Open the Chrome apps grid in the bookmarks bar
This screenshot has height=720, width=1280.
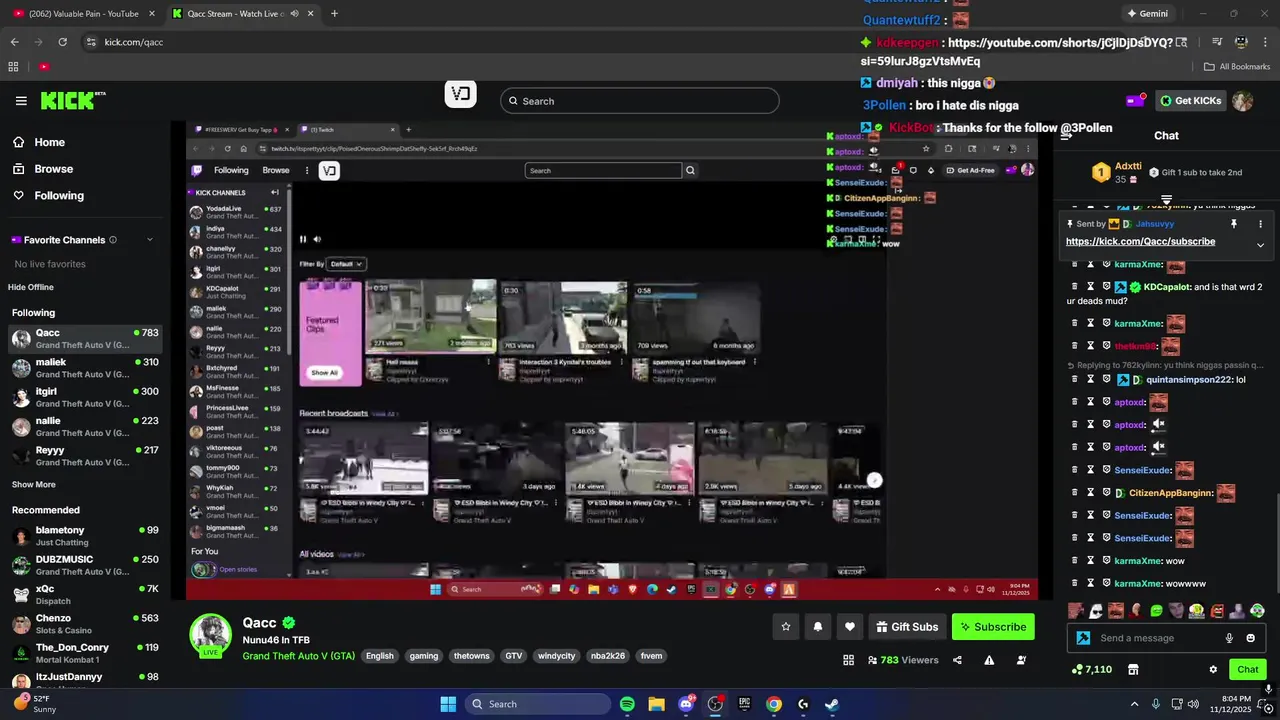pos(13,67)
